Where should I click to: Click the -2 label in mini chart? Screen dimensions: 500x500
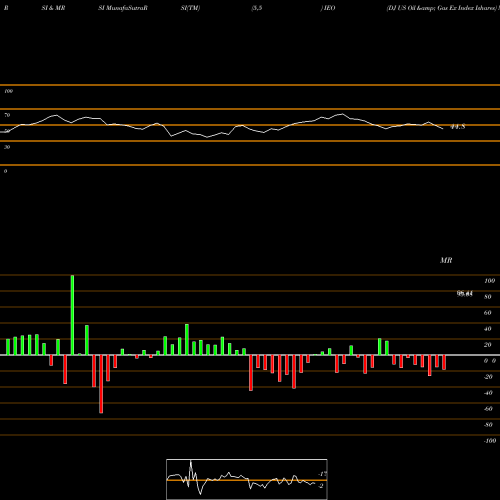(x=321, y=486)
